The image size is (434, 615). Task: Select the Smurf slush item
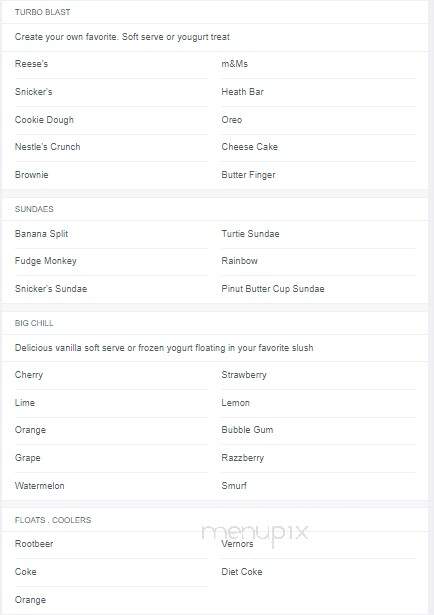(x=234, y=486)
